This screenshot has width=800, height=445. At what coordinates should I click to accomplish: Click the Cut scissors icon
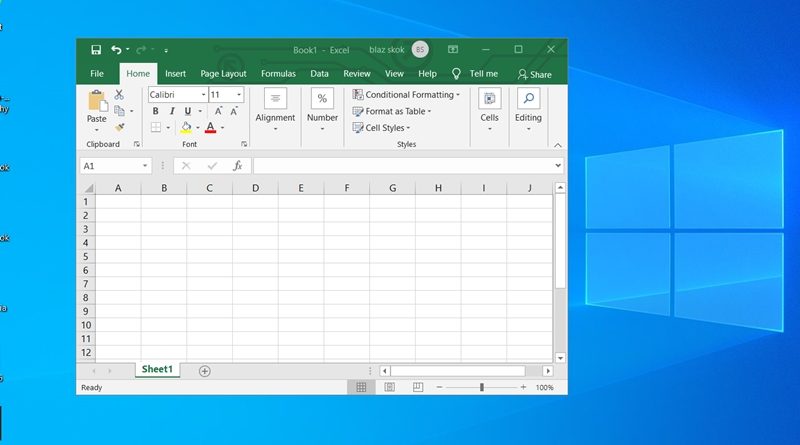119,94
